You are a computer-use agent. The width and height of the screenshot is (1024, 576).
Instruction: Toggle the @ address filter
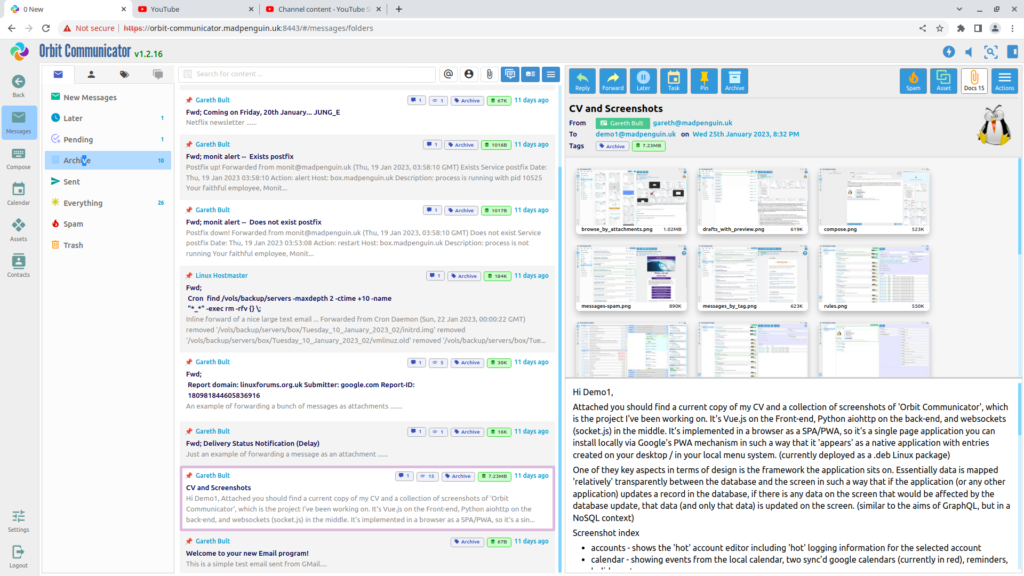(x=448, y=74)
